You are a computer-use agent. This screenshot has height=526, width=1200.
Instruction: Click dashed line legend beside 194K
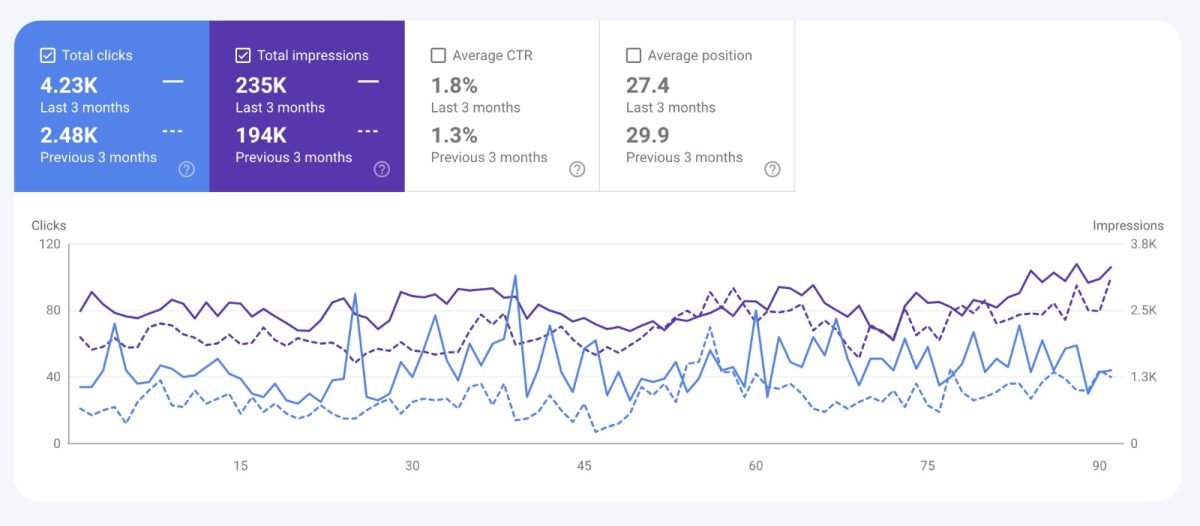tap(368, 131)
